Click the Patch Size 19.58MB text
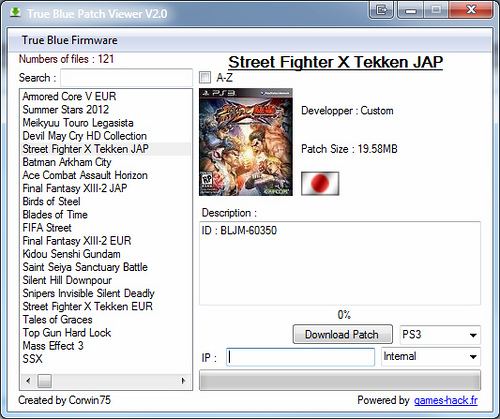The image size is (500, 419). [349, 149]
